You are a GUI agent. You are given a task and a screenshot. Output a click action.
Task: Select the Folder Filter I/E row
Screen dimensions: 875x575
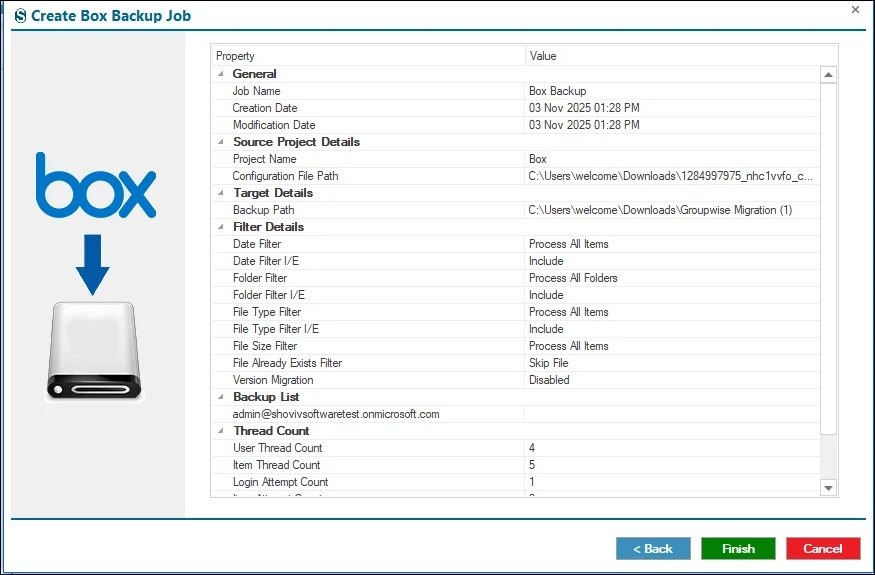[516, 295]
